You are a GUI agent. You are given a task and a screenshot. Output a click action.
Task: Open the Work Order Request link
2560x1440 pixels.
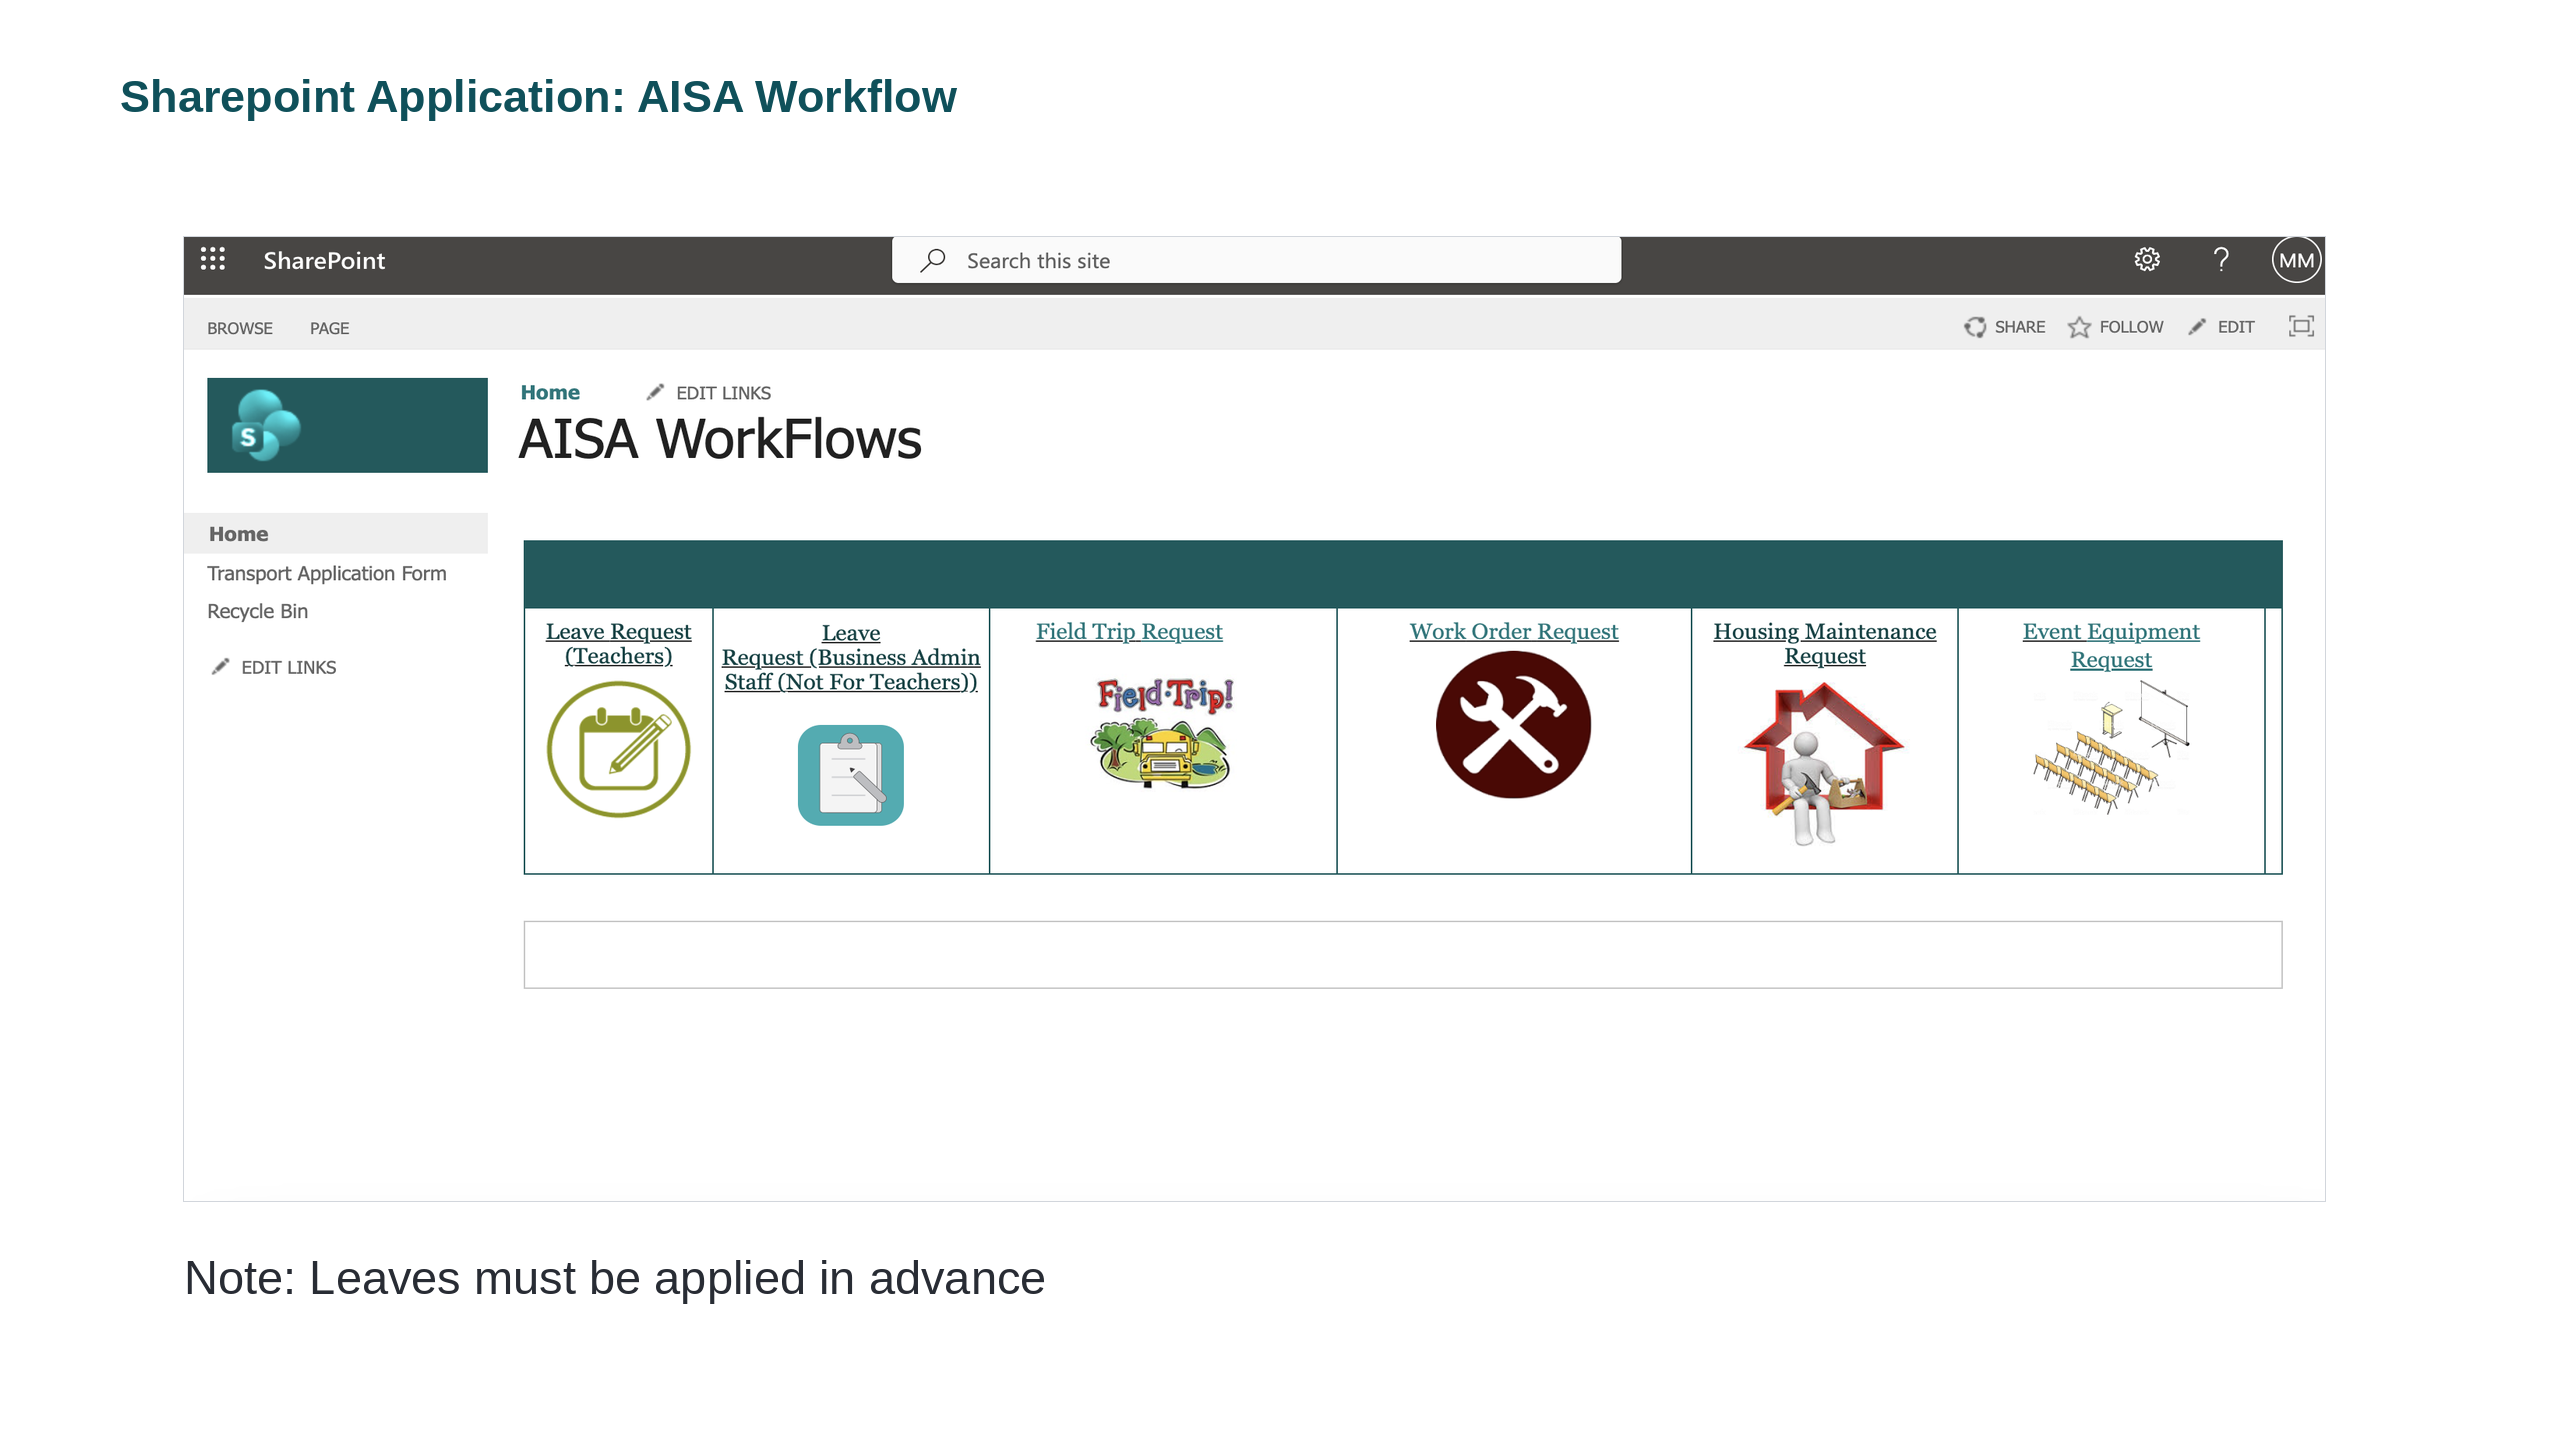click(1513, 631)
